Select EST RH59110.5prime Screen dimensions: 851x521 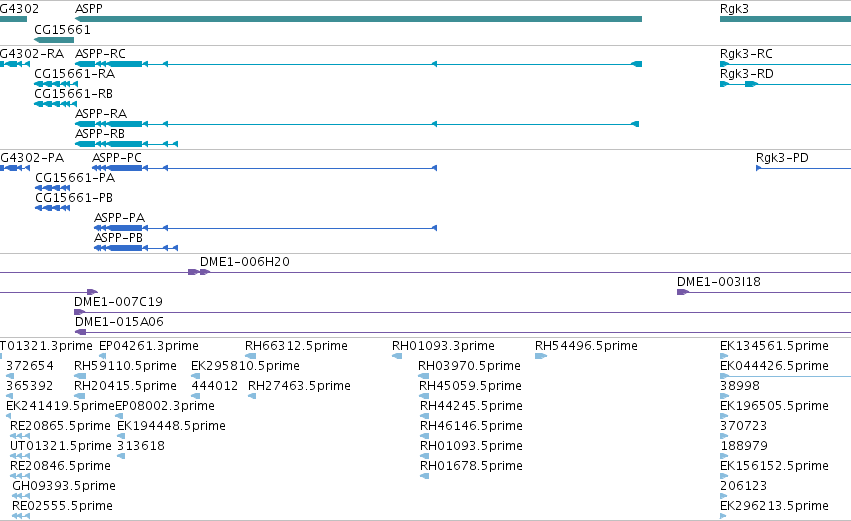click(125, 366)
